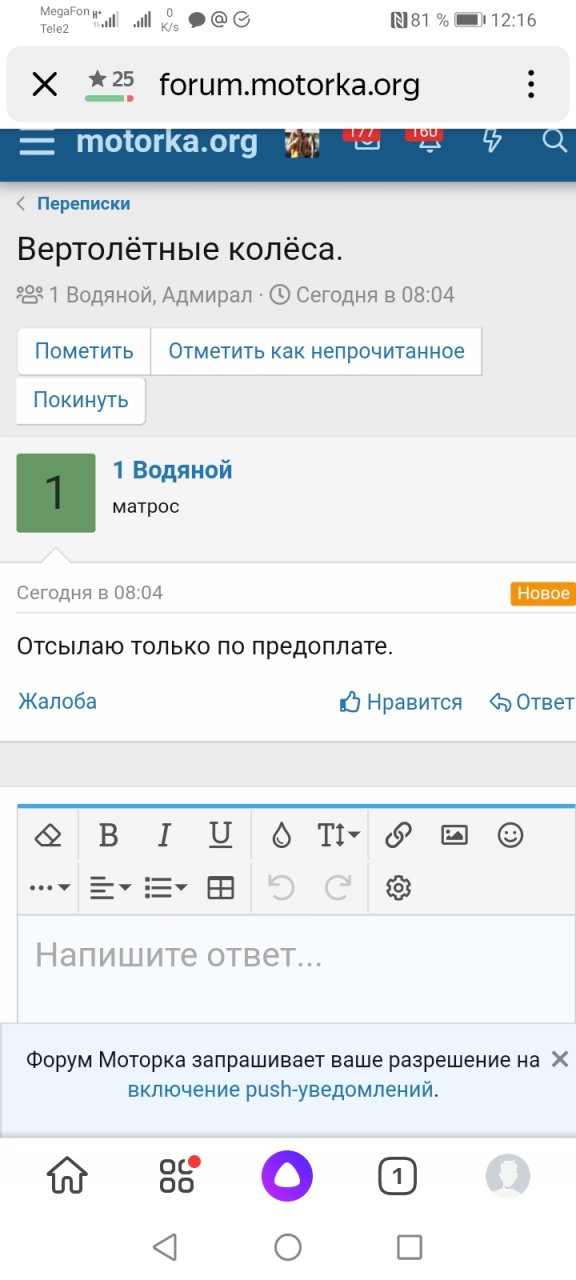The image size is (576, 1280).
Task: Open the font size dropdown
Action: pyautogui.click(x=339, y=835)
